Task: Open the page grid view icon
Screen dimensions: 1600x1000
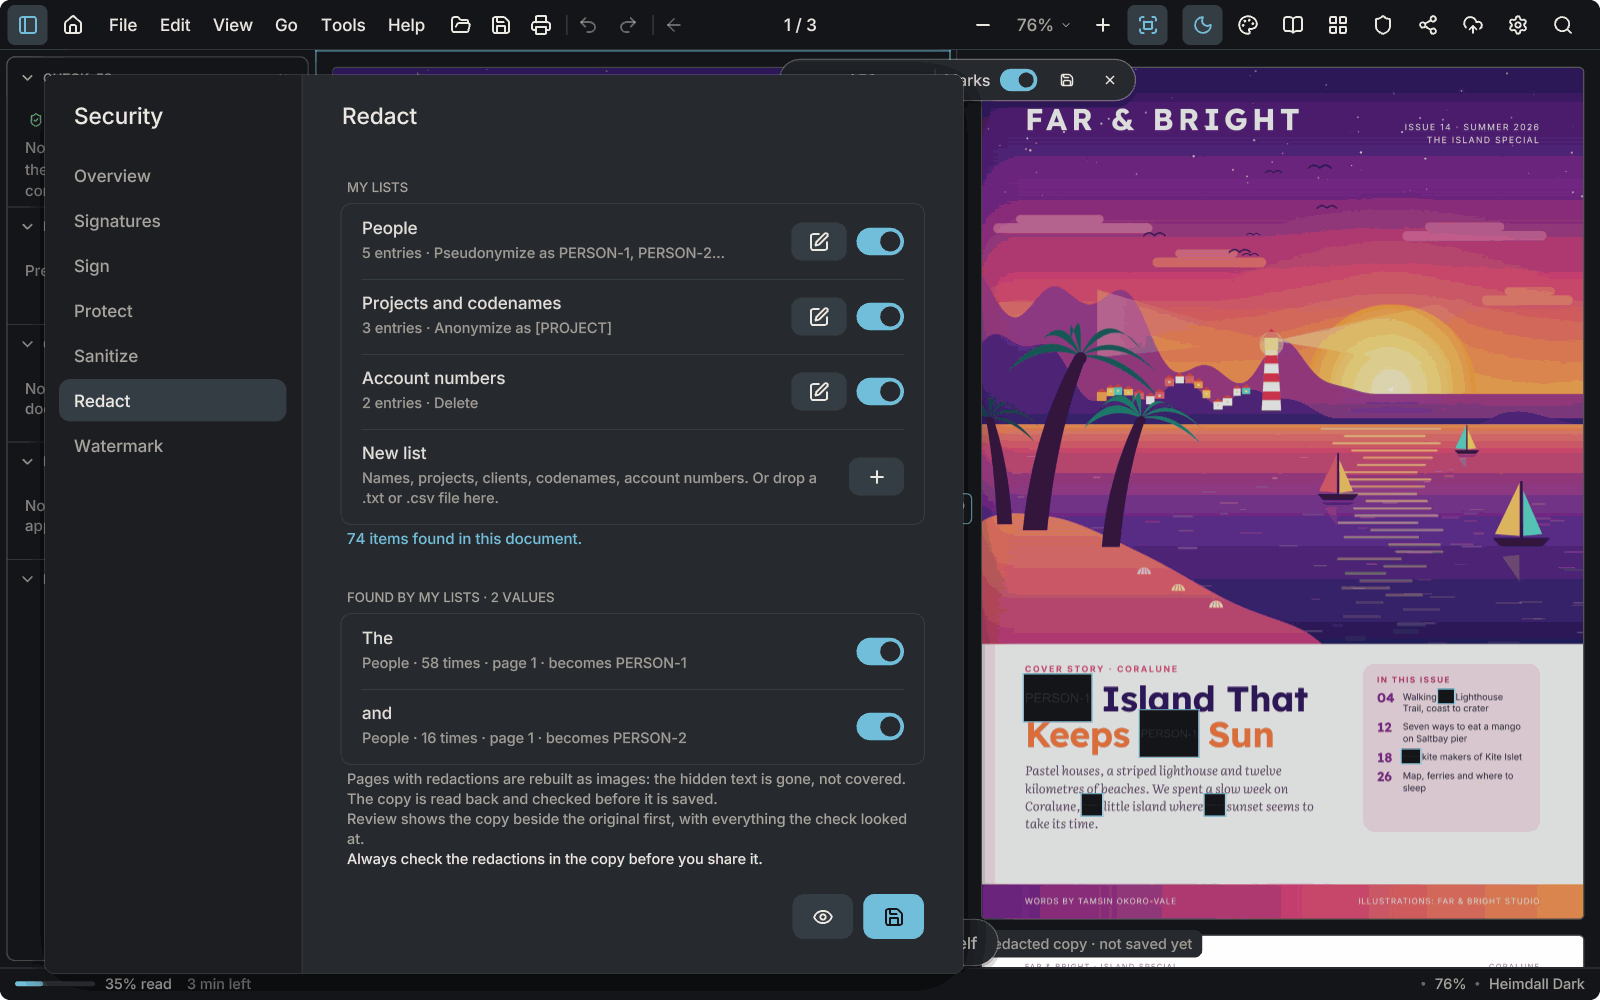Action: pos(1338,25)
